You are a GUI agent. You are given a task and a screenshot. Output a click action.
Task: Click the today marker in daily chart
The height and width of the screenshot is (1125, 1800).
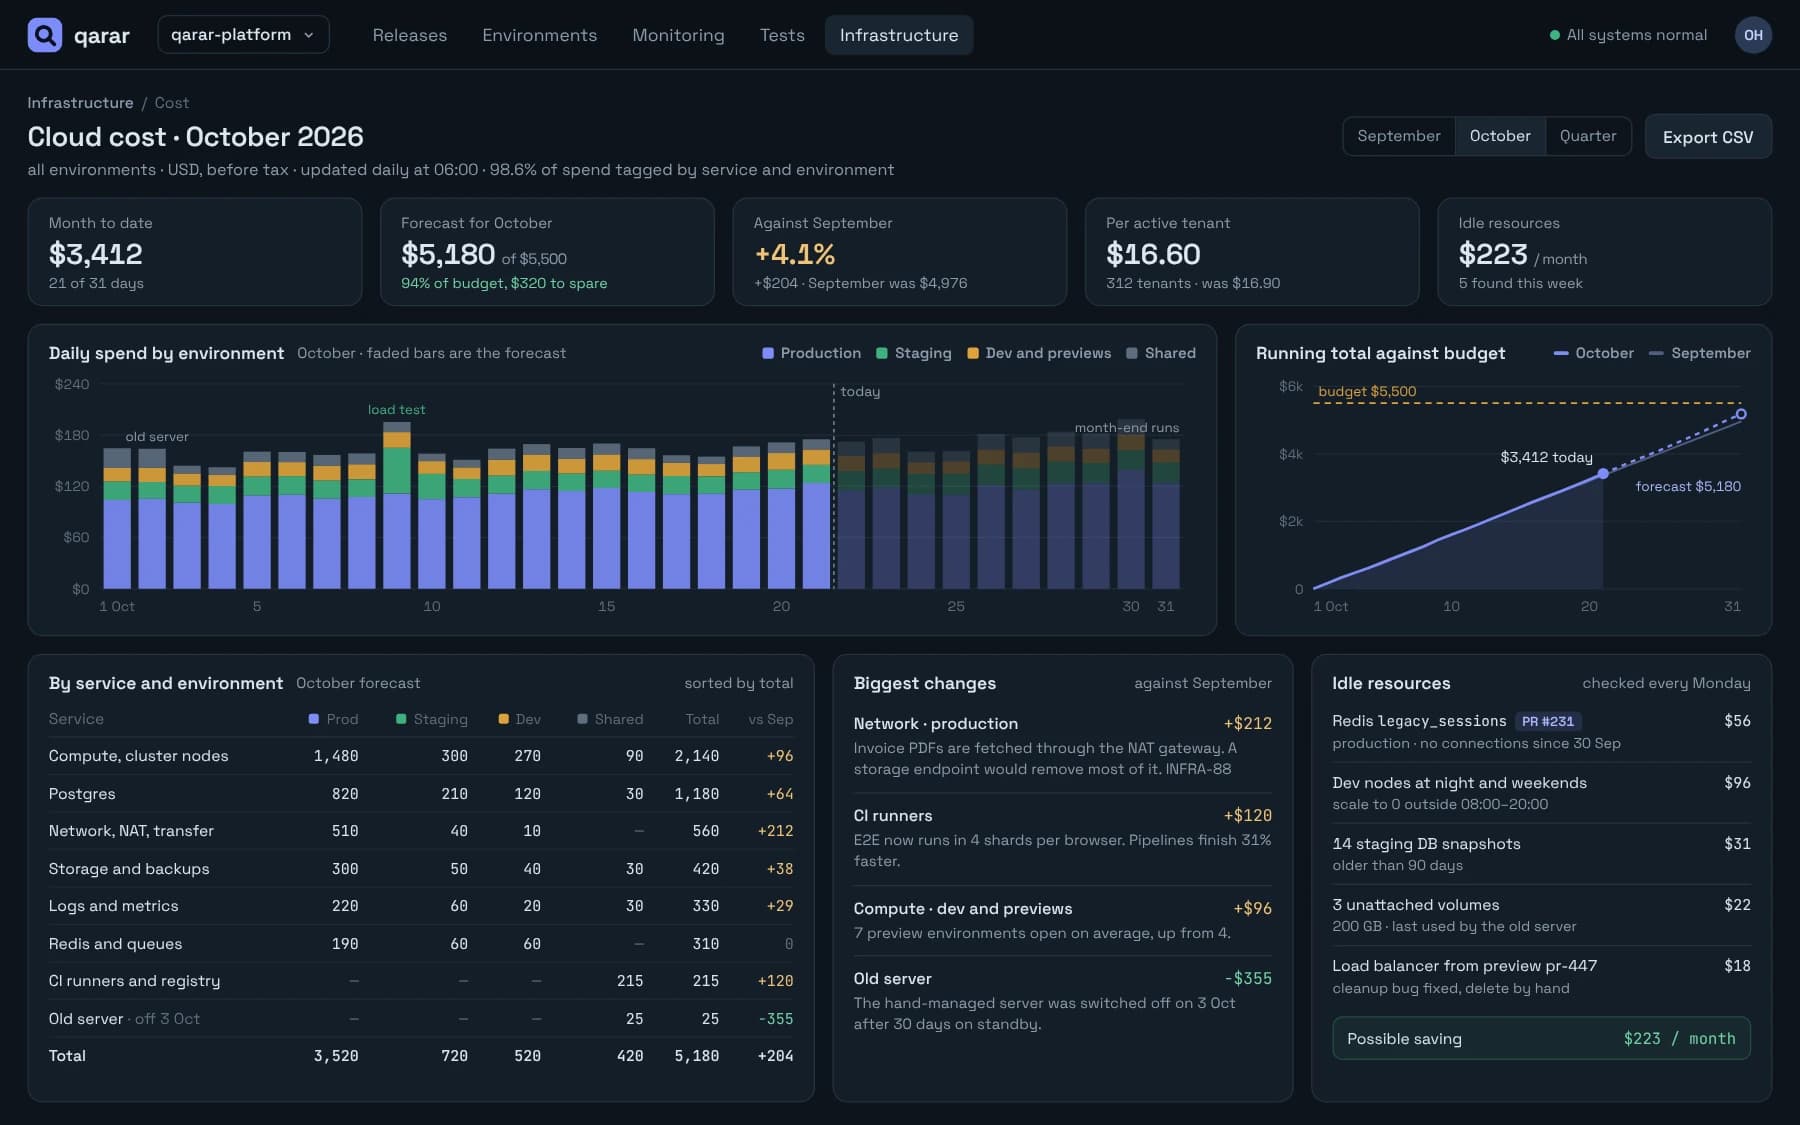(x=860, y=391)
